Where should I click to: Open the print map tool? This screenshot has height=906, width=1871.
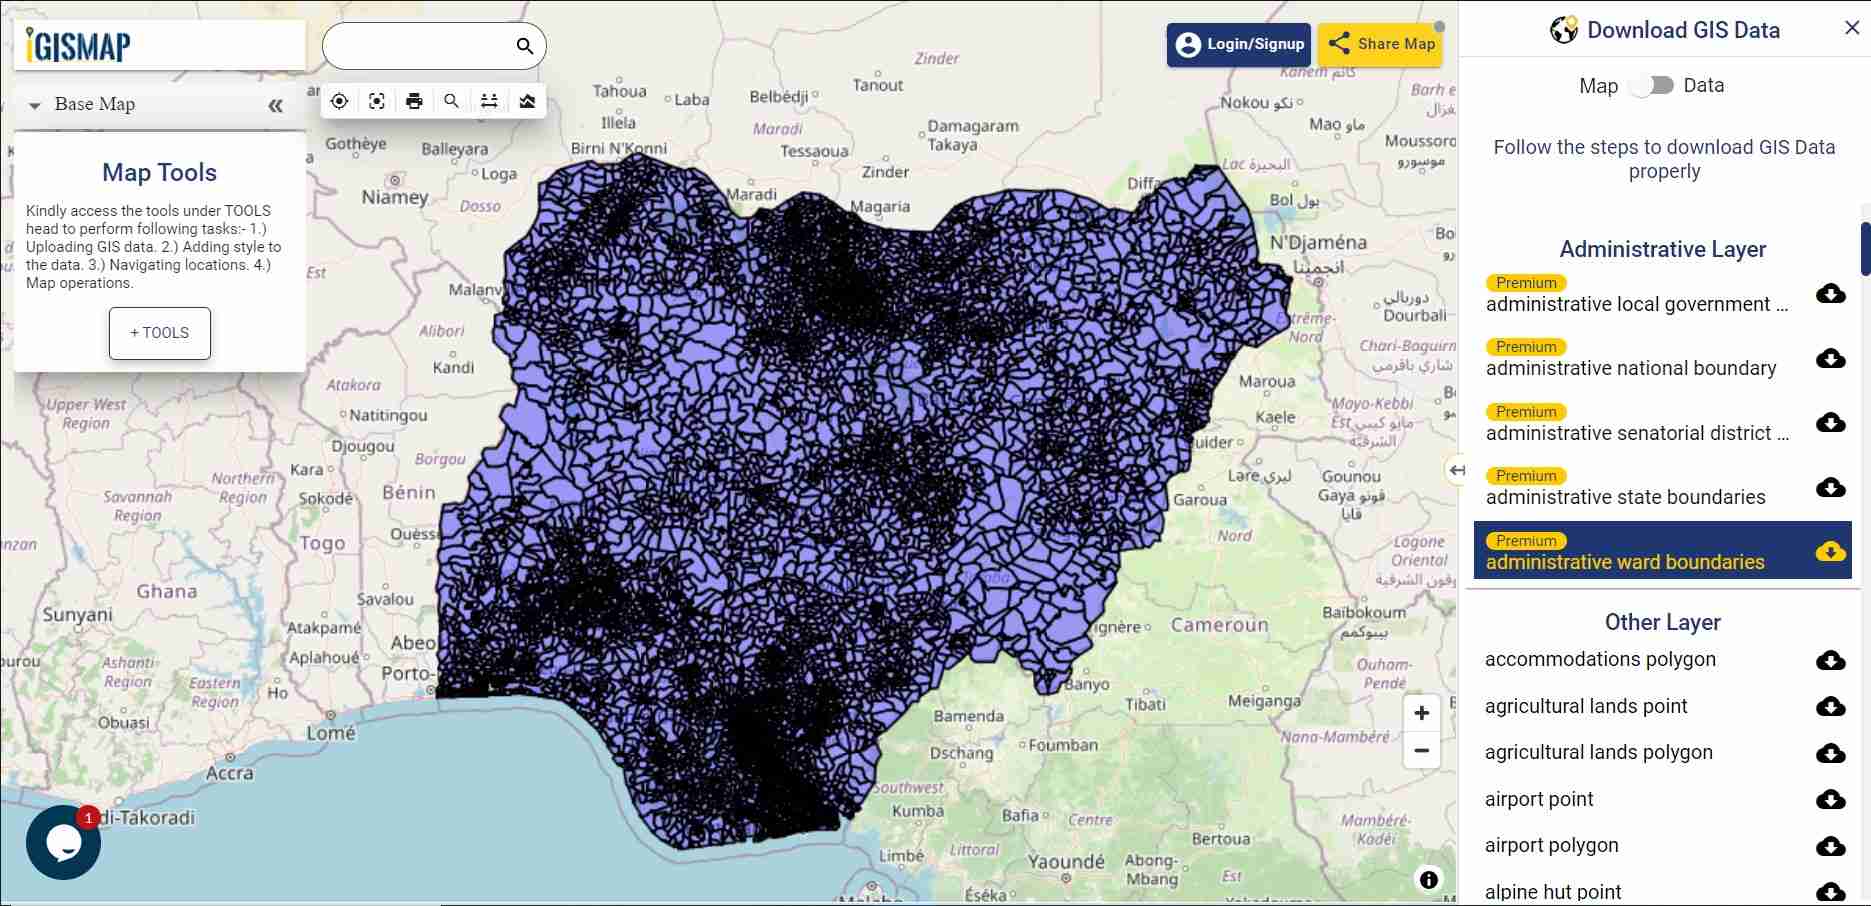[x=414, y=100]
